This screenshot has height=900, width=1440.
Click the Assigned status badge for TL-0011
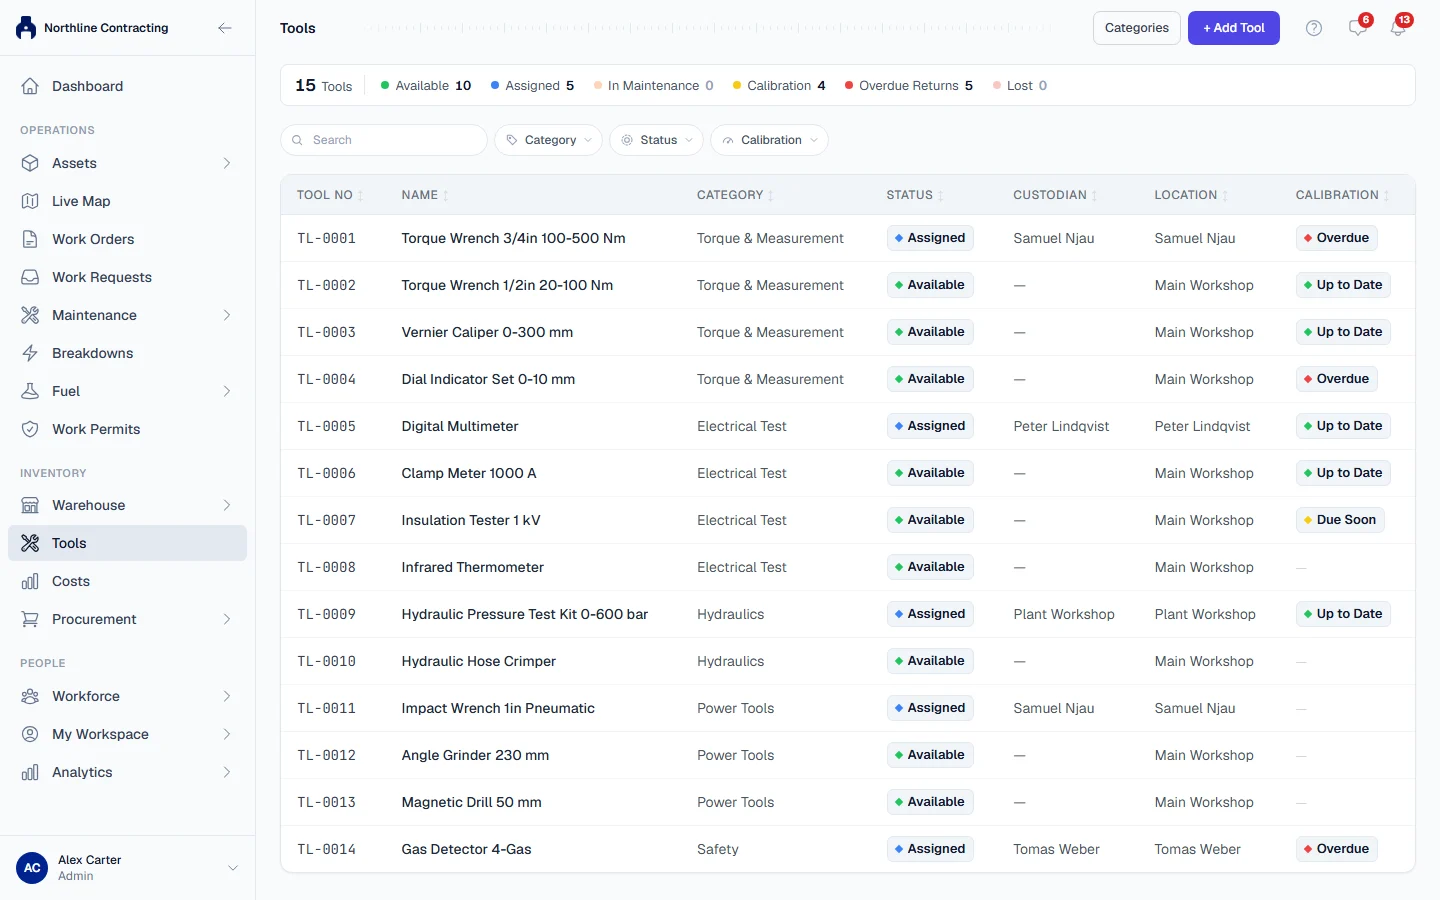pos(930,708)
